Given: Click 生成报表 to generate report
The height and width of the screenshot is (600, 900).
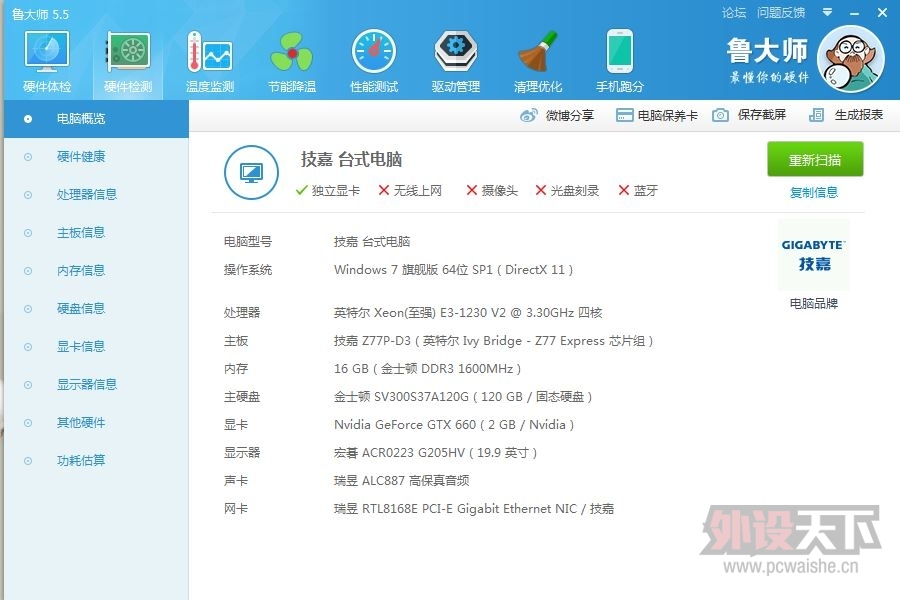Looking at the screenshot, I should coord(846,115).
